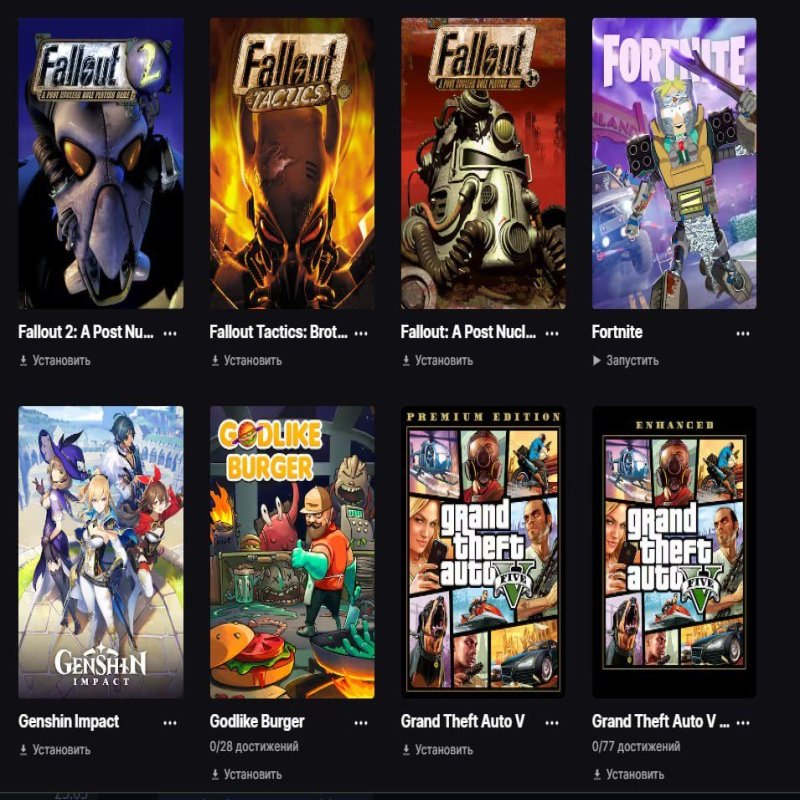View GTA V Enhanced 0/77 achievements

coord(636,746)
